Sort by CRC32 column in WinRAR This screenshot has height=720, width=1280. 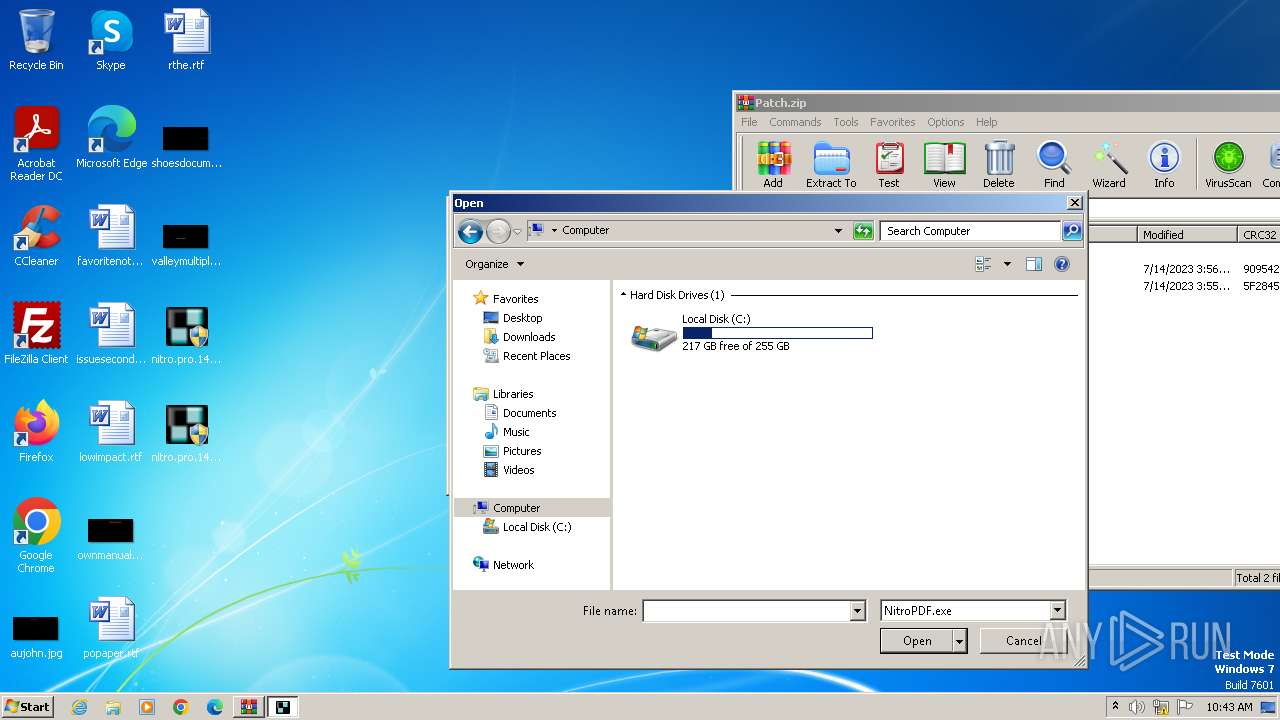click(x=1259, y=235)
